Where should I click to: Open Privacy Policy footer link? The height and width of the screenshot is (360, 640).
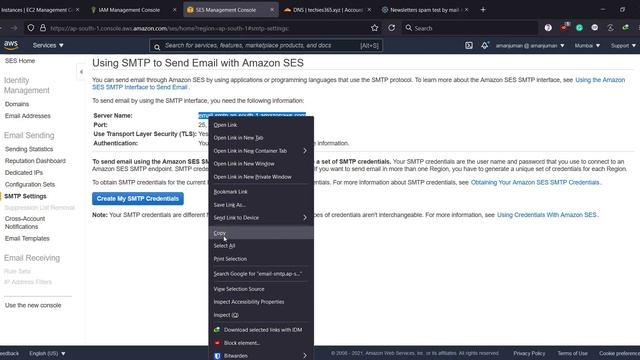(529, 353)
